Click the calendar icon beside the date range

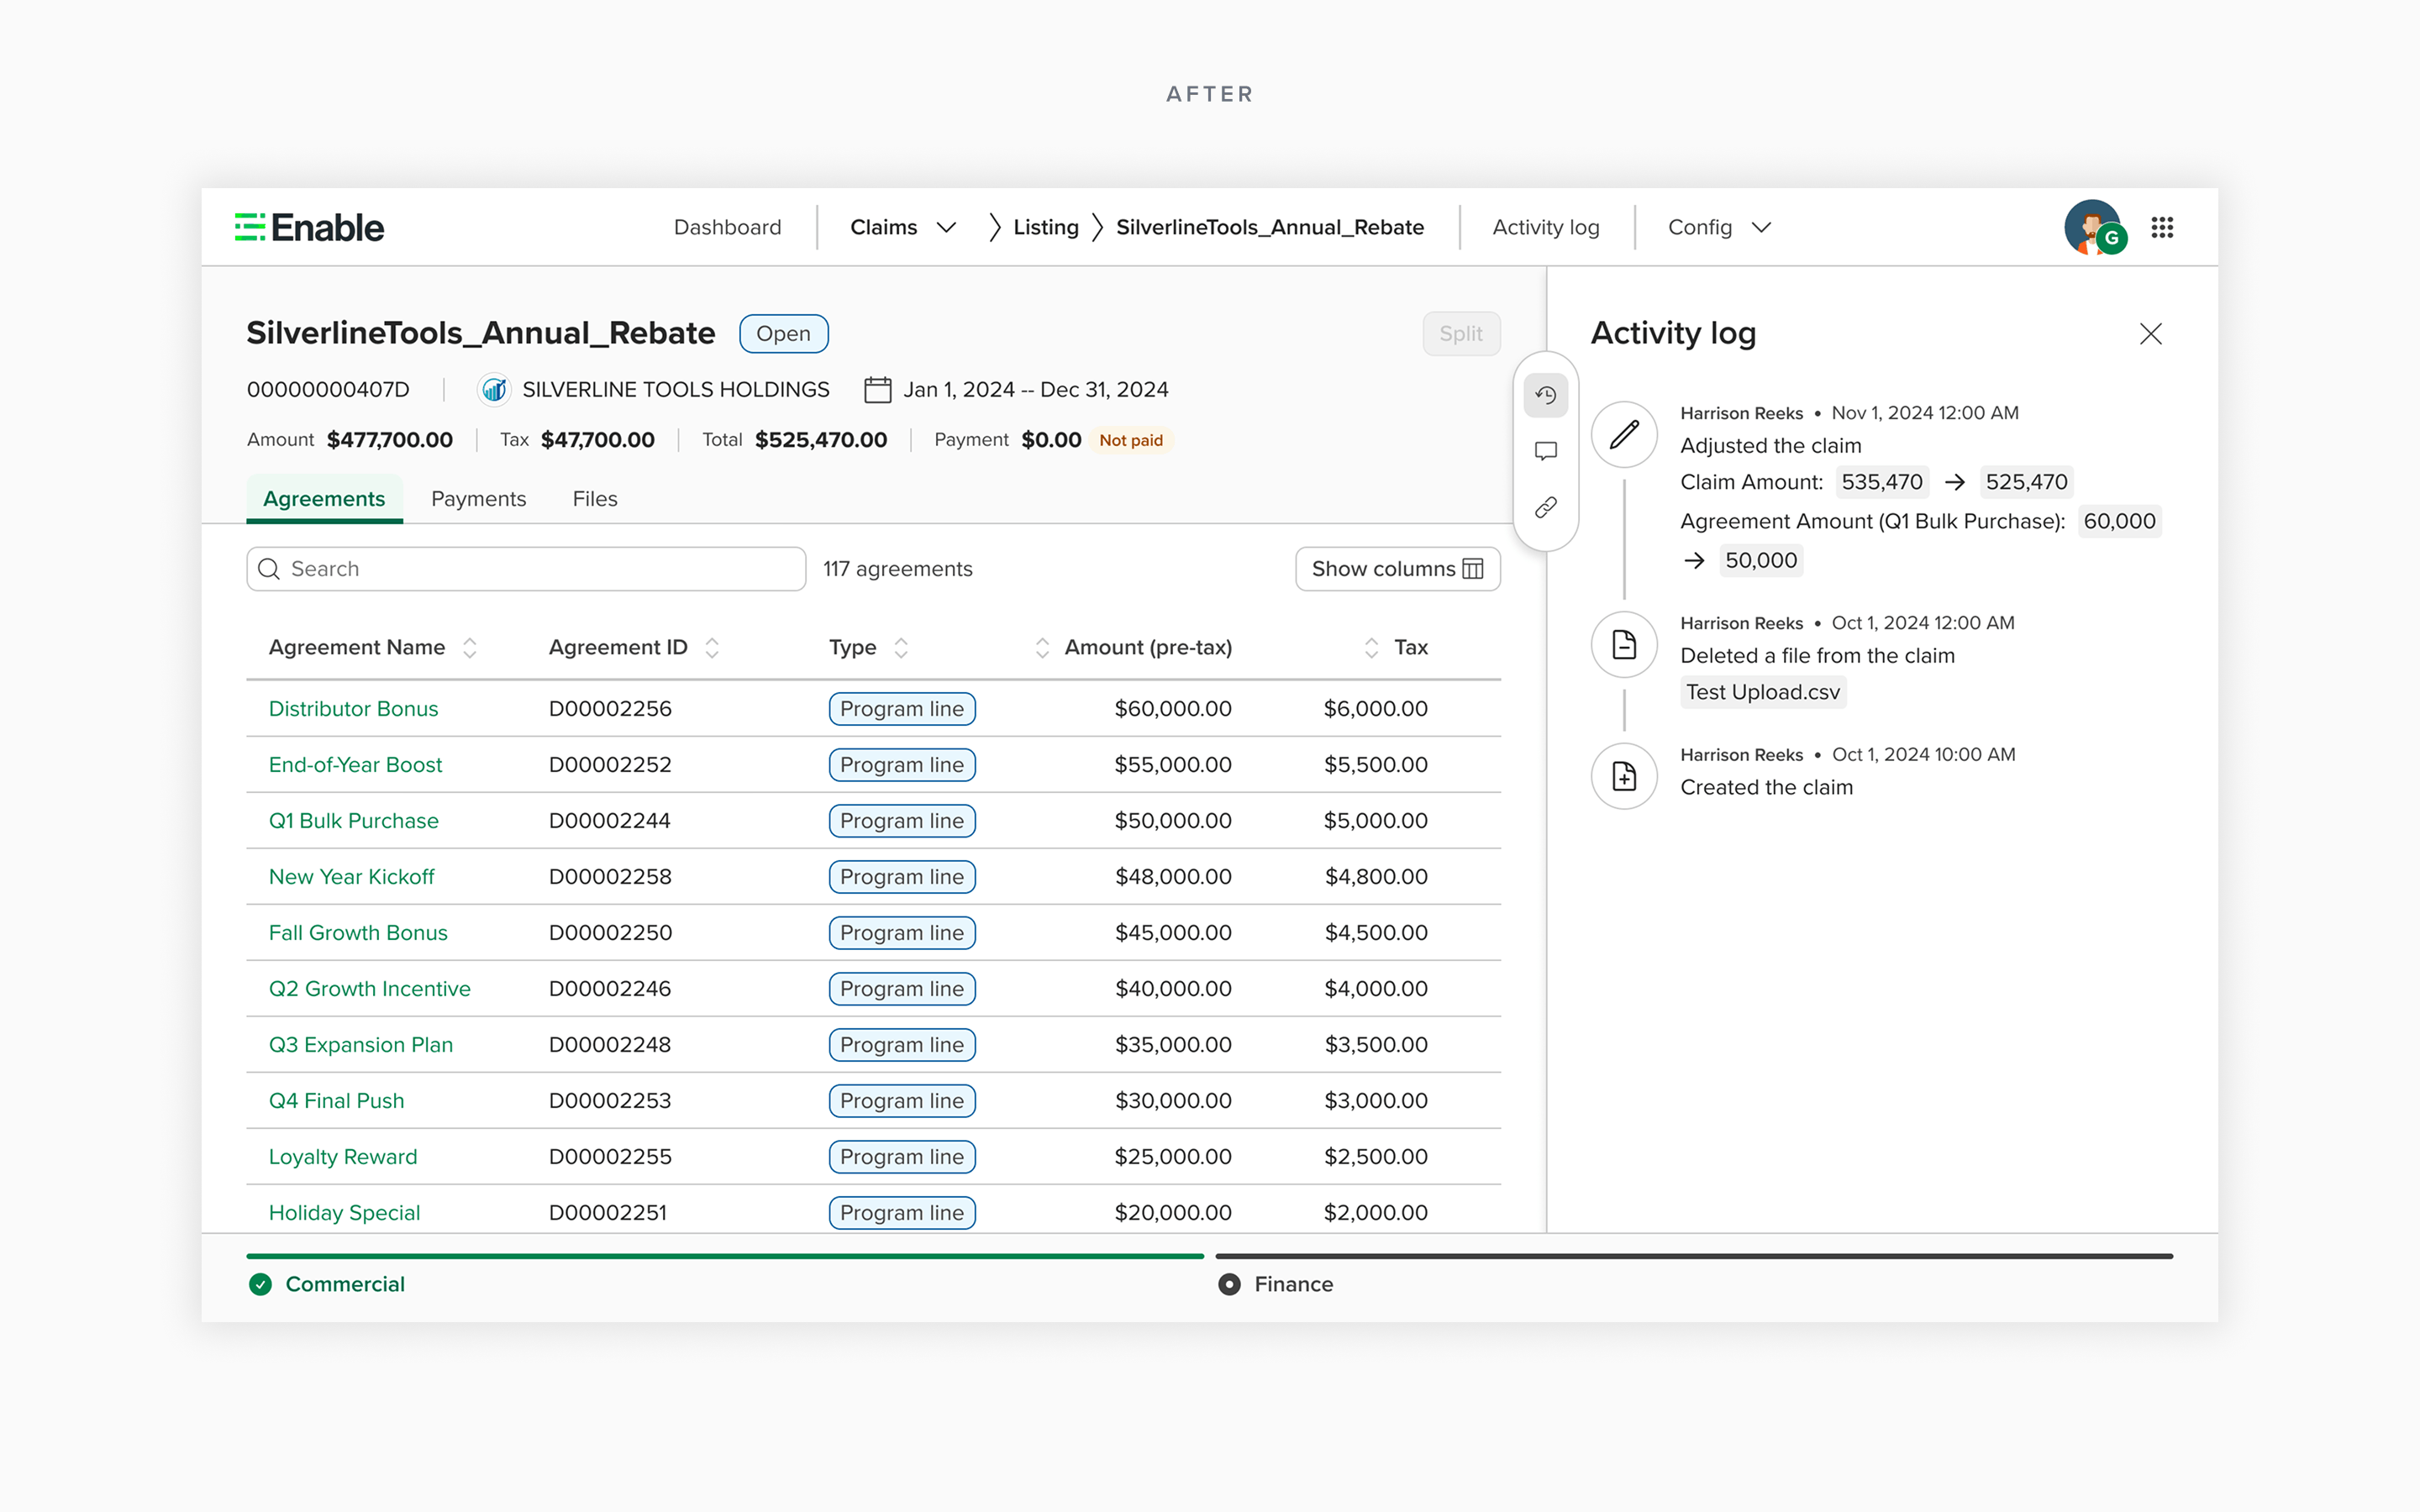[x=877, y=389]
